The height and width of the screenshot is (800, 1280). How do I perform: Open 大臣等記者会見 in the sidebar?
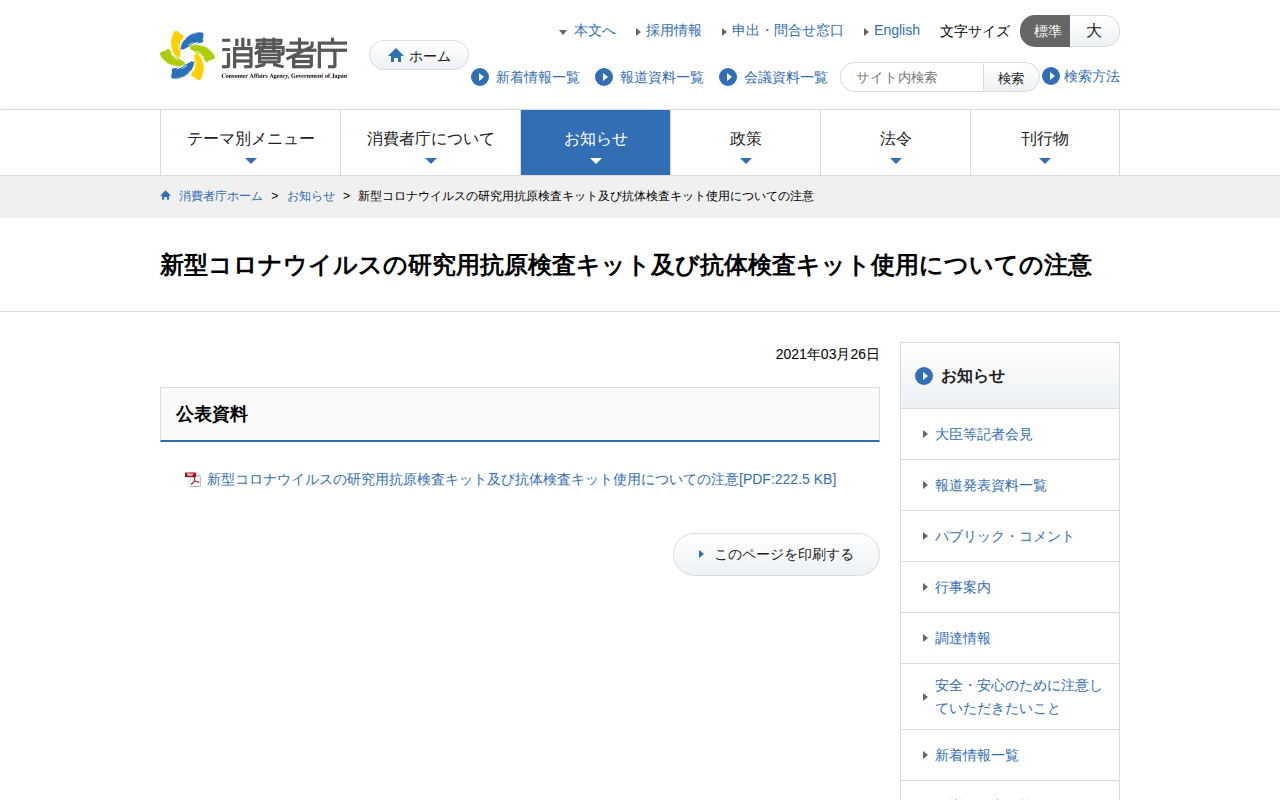coord(983,434)
